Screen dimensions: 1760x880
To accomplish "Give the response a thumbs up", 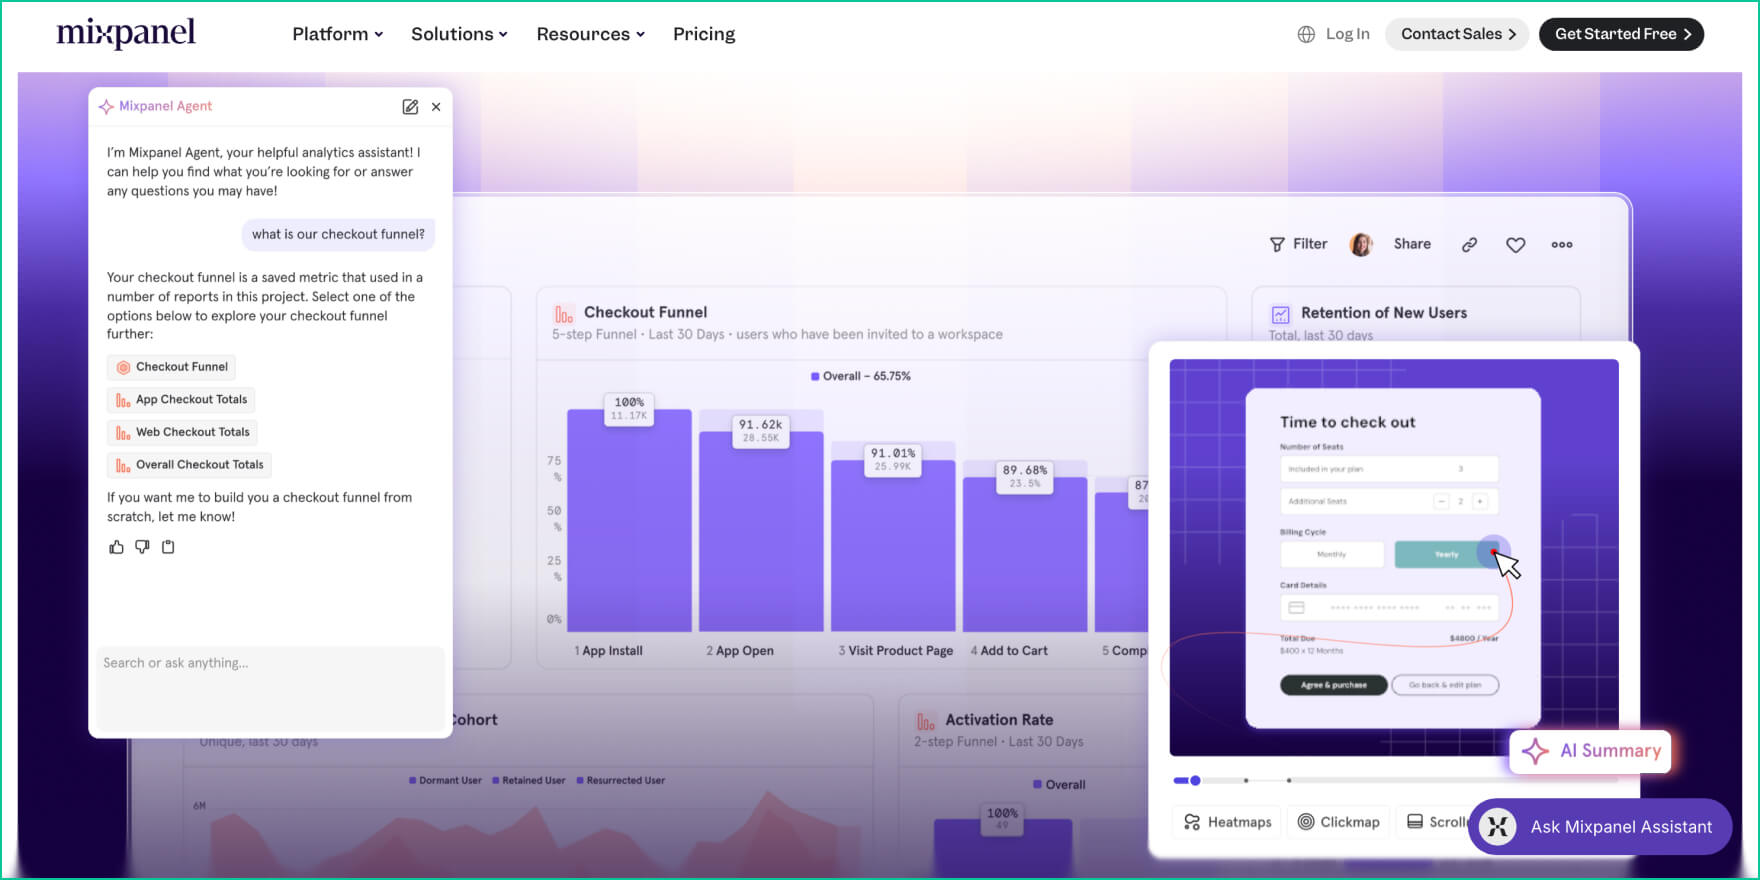I will 117,547.
